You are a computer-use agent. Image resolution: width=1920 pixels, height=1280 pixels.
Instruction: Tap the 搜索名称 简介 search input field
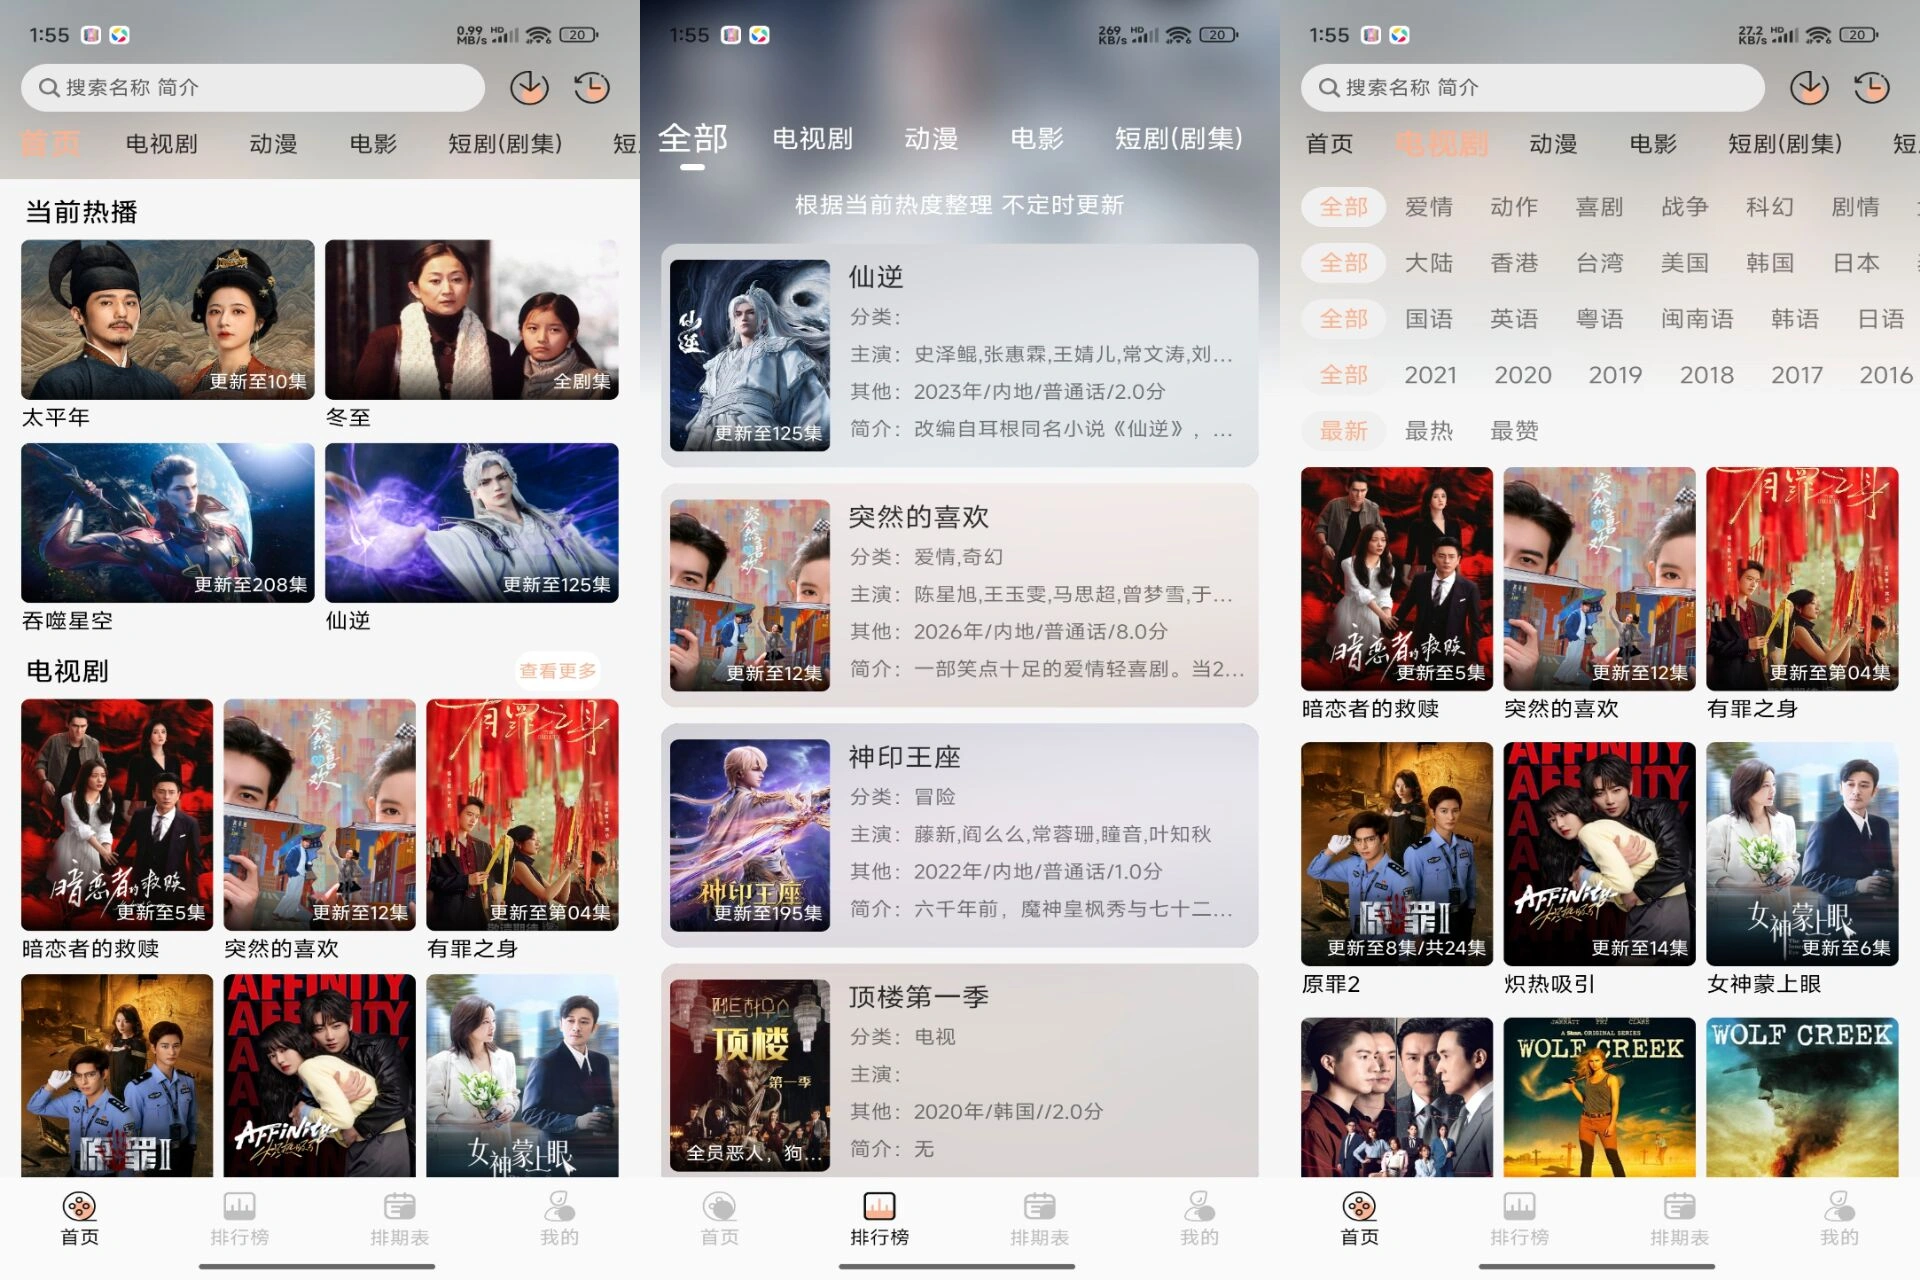(250, 87)
